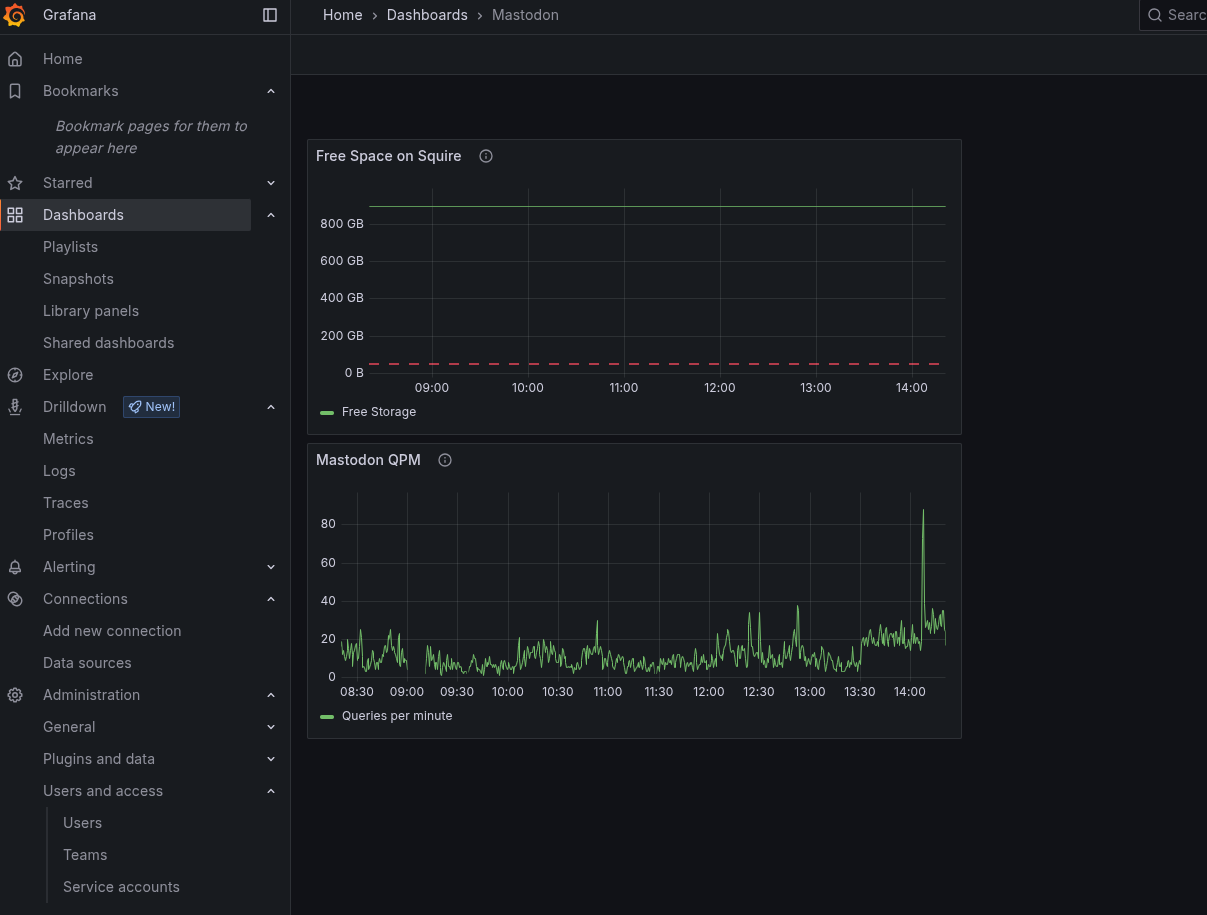Screen dimensions: 1207x915
Task: Expand the General submenu chevron
Action: pos(271,727)
